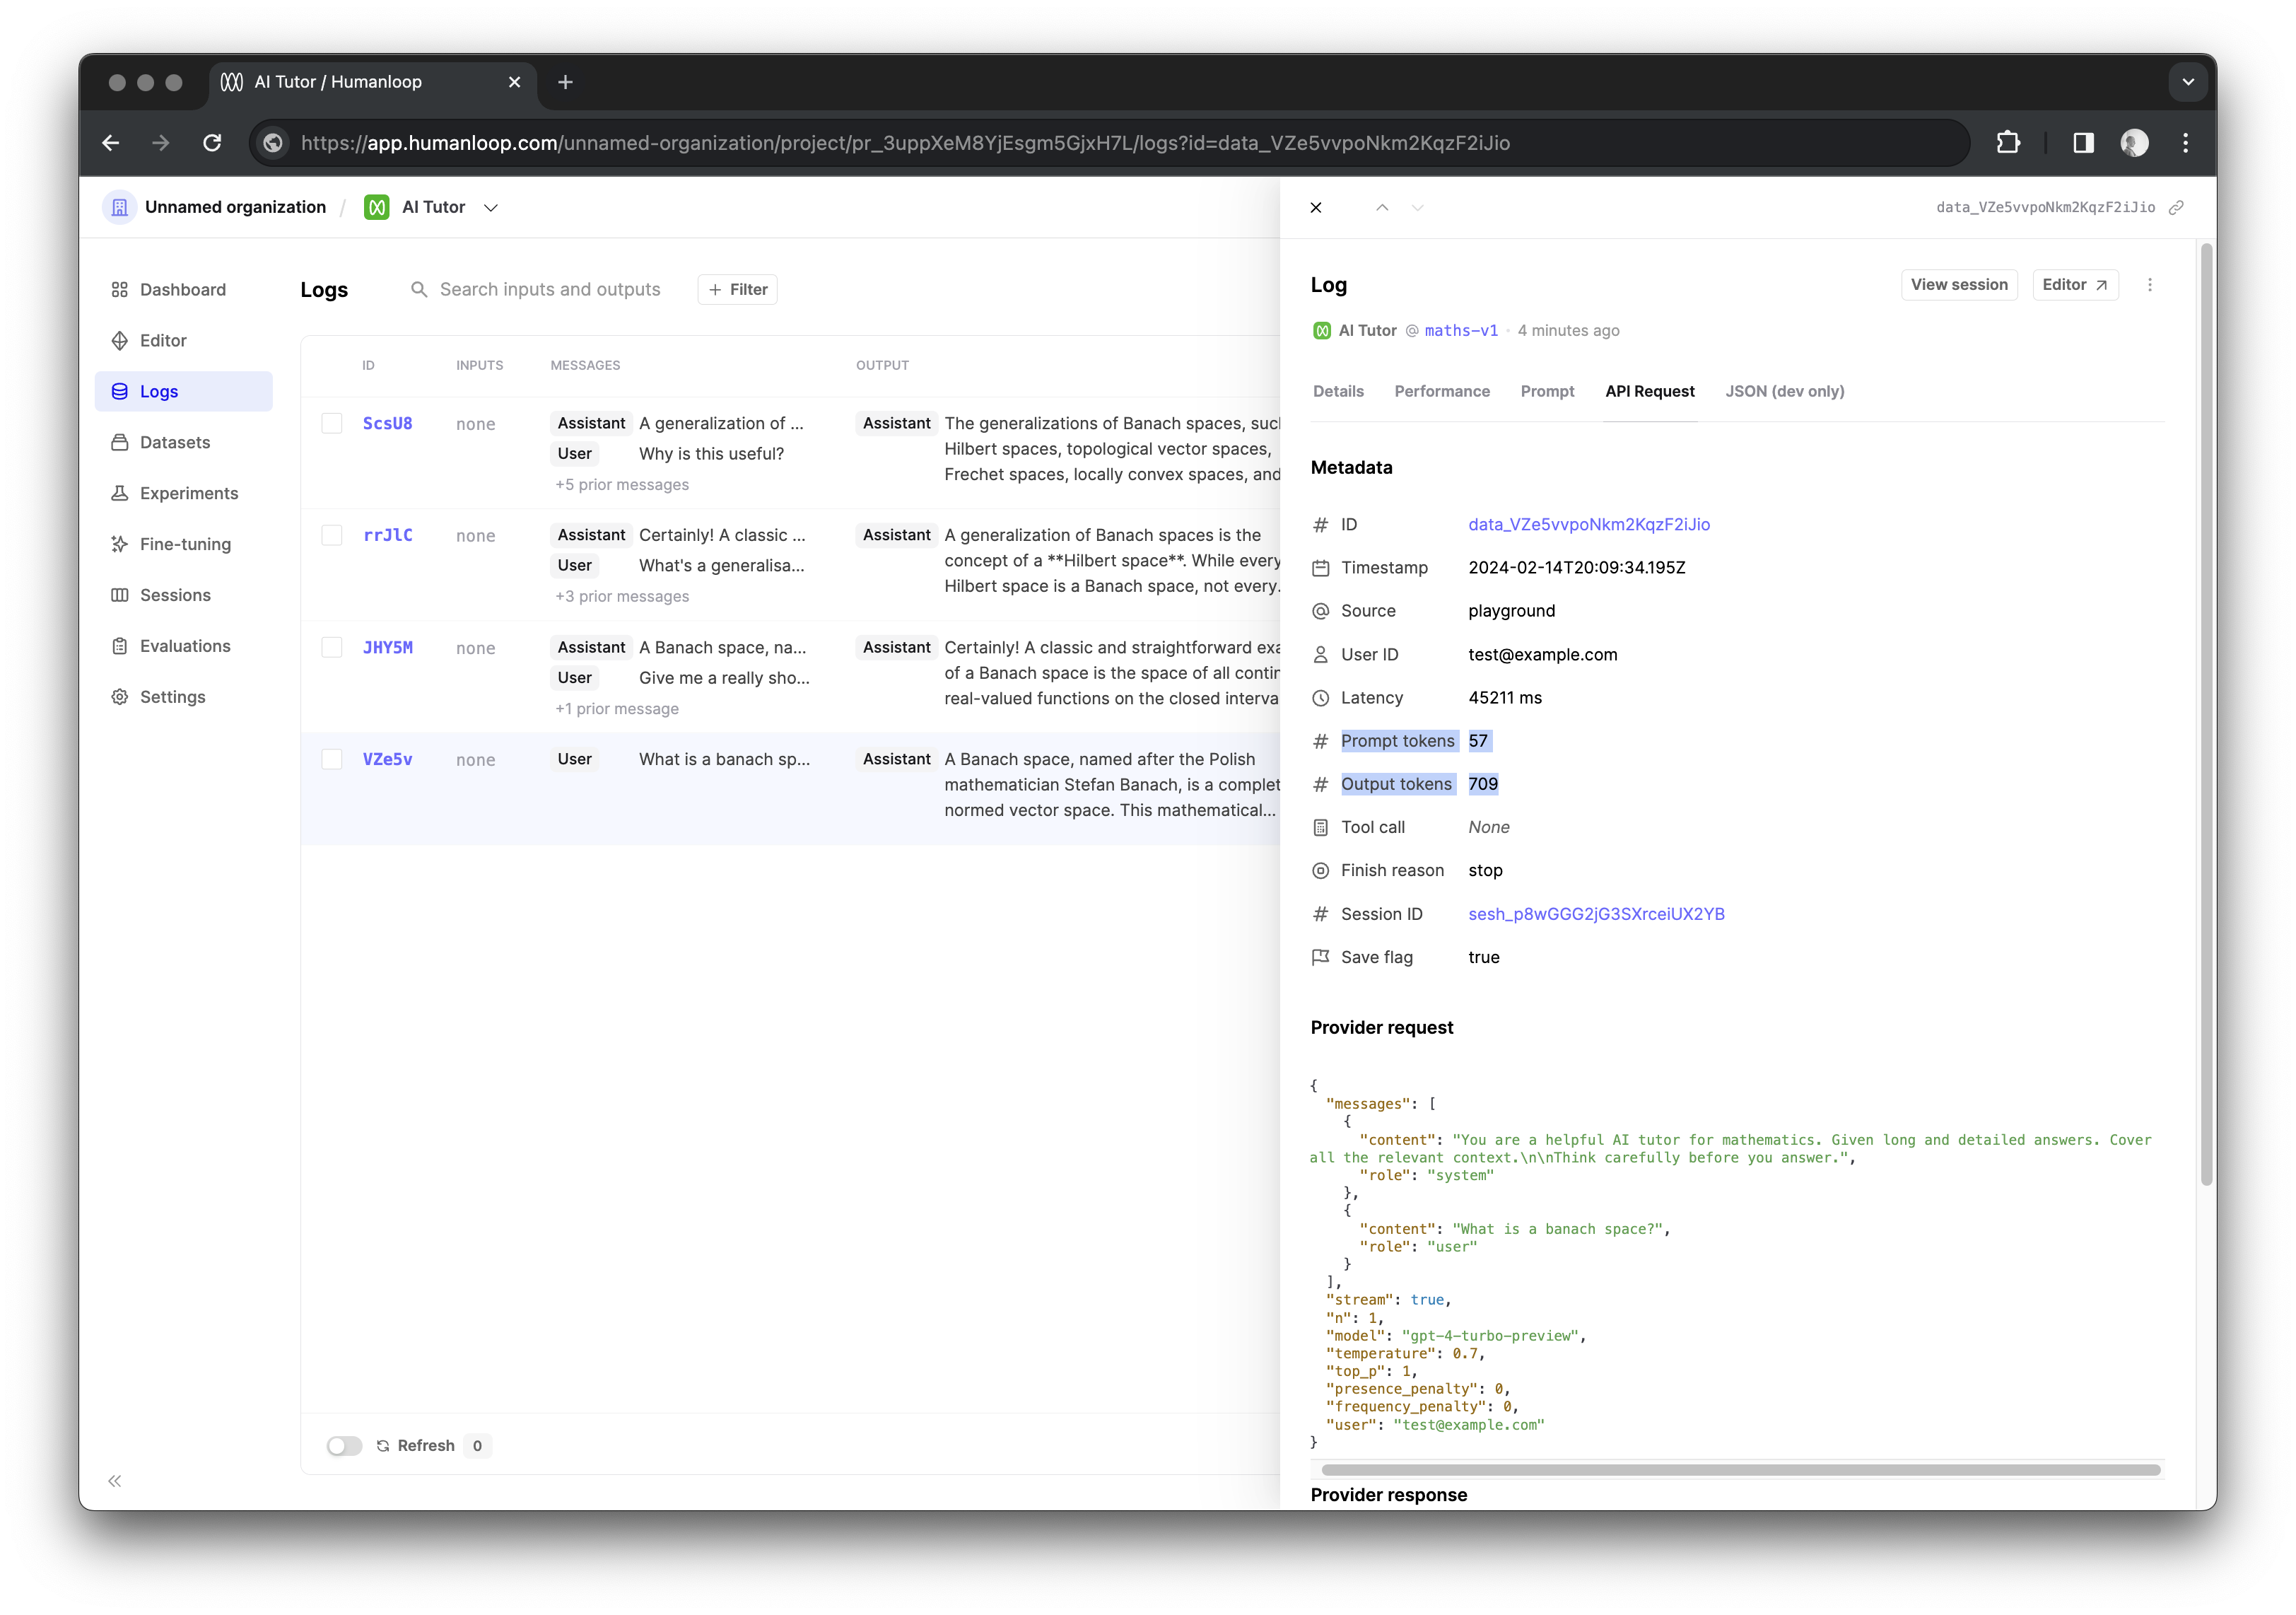Go to next log with down arrow
Screen dimensions: 2296x1615
click(x=1417, y=208)
